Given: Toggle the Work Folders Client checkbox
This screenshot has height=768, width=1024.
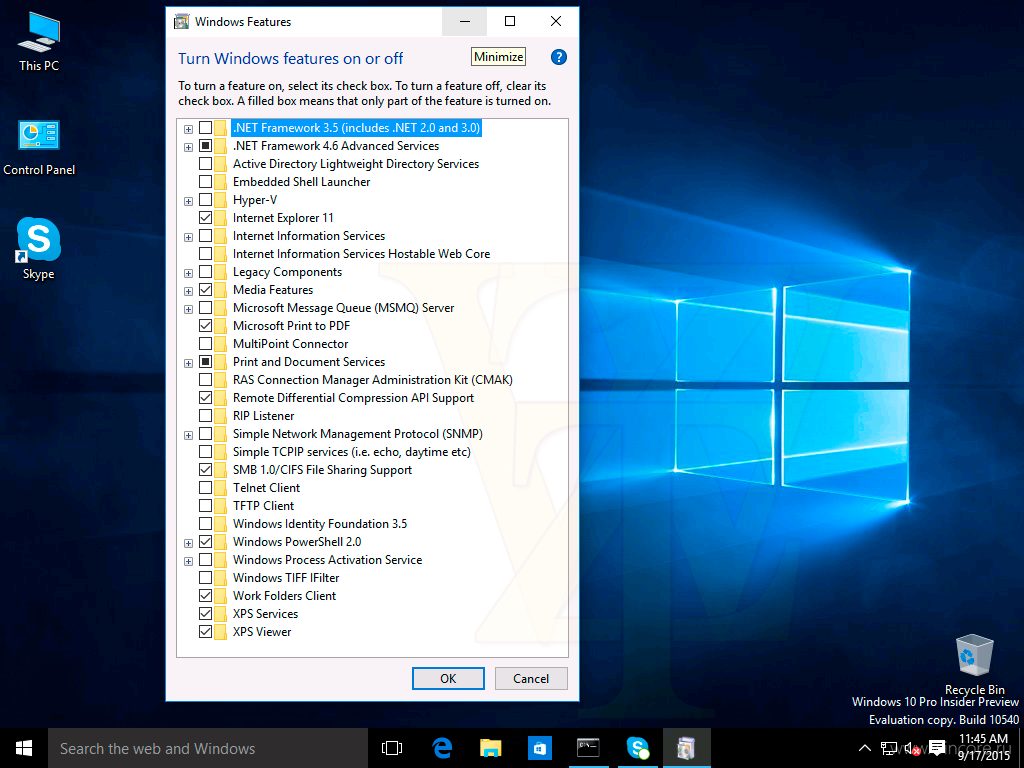Looking at the screenshot, I should 205,596.
